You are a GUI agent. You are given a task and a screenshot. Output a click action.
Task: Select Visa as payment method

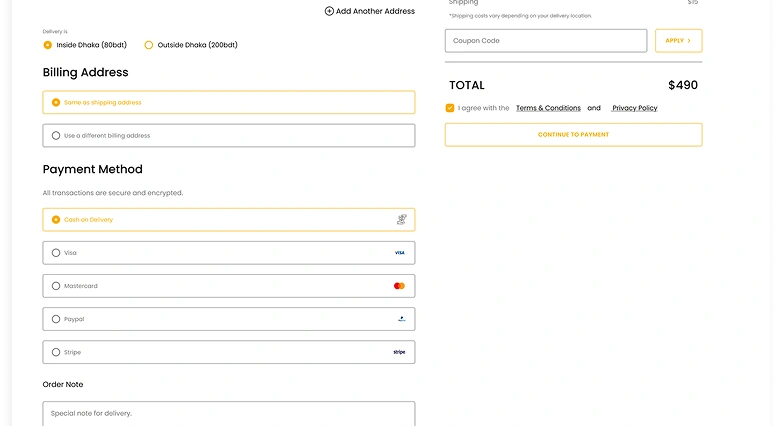pos(56,253)
